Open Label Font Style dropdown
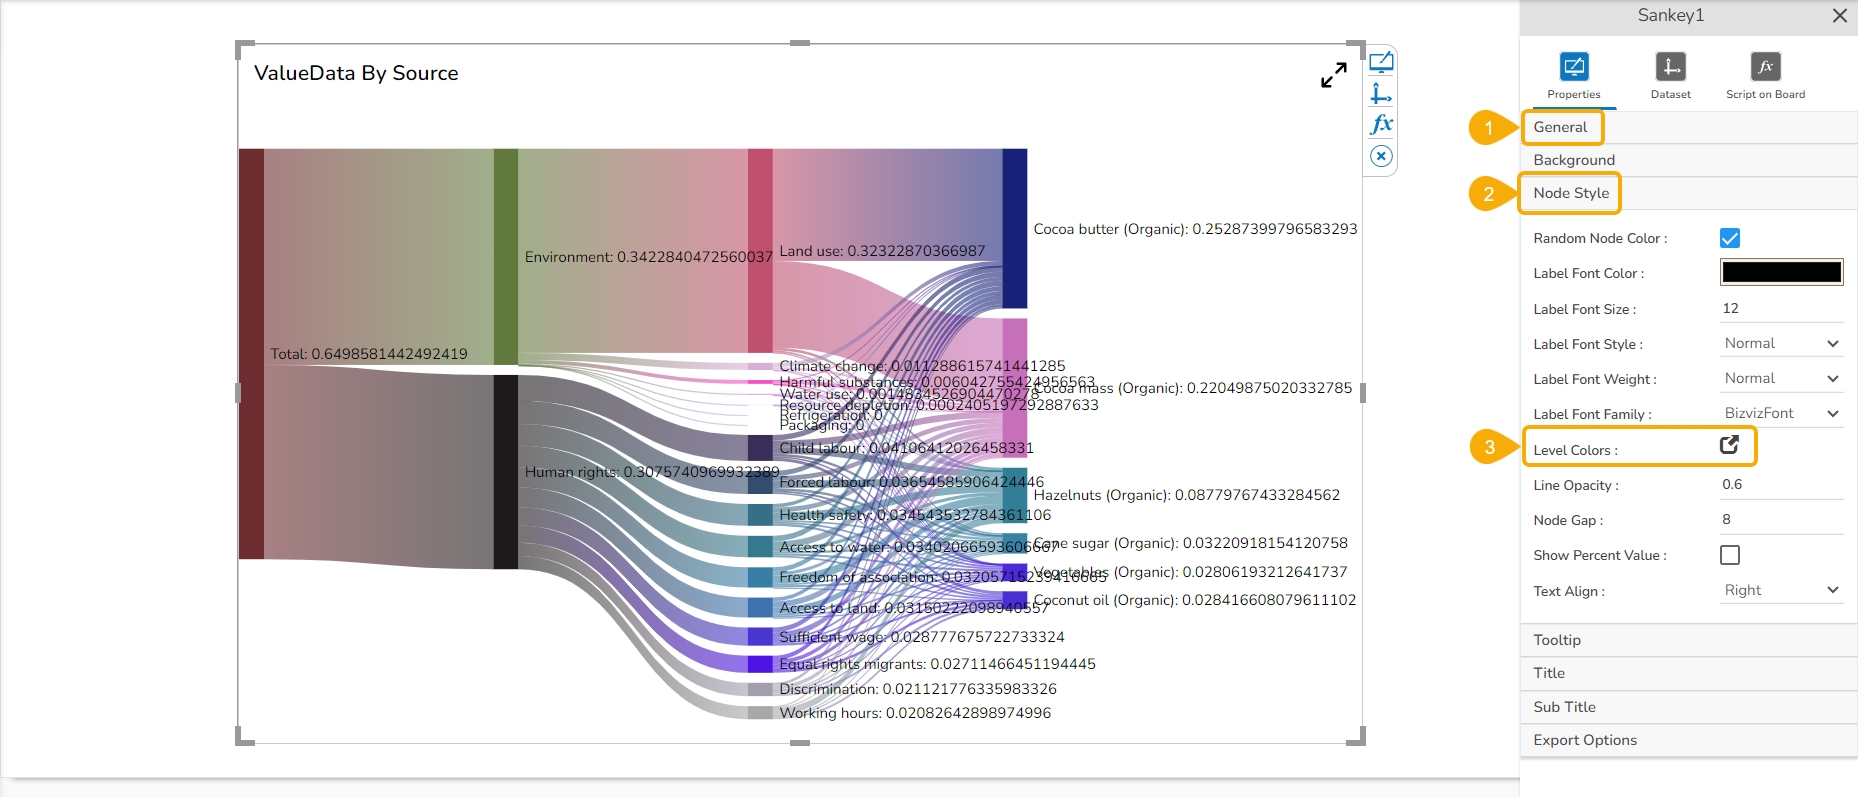 (1781, 344)
